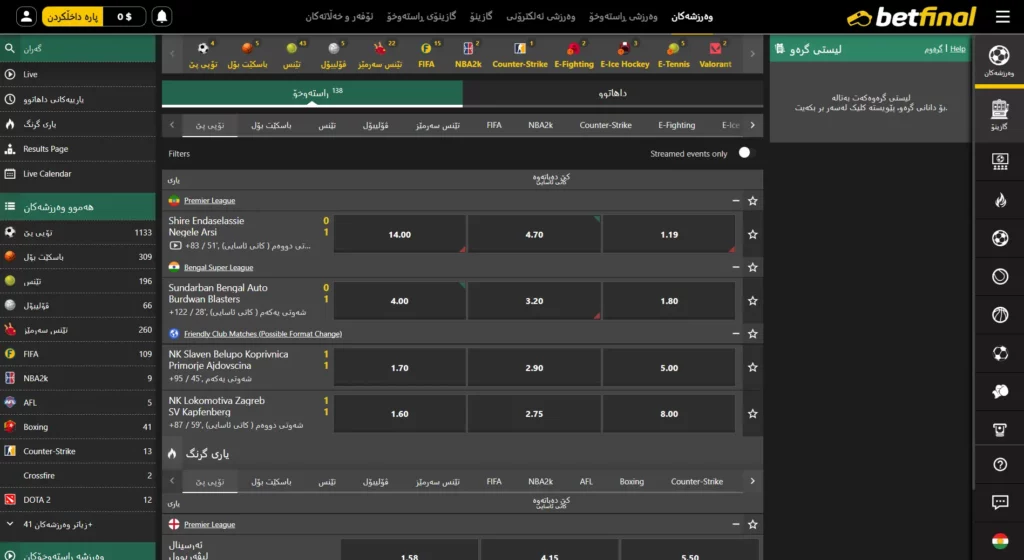Advance lower sports tab strip right arrow

tap(752, 481)
